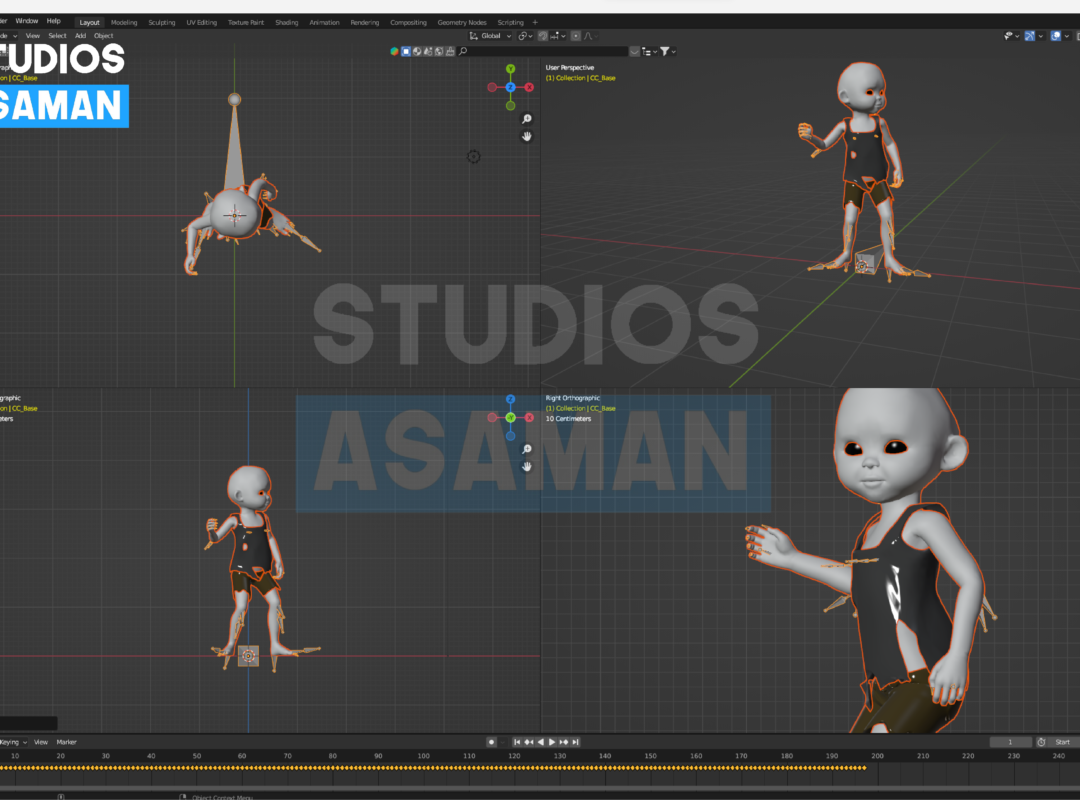Click the zoom magnifier in bottom-left viewport
1080x800 pixels.
[x=527, y=449]
